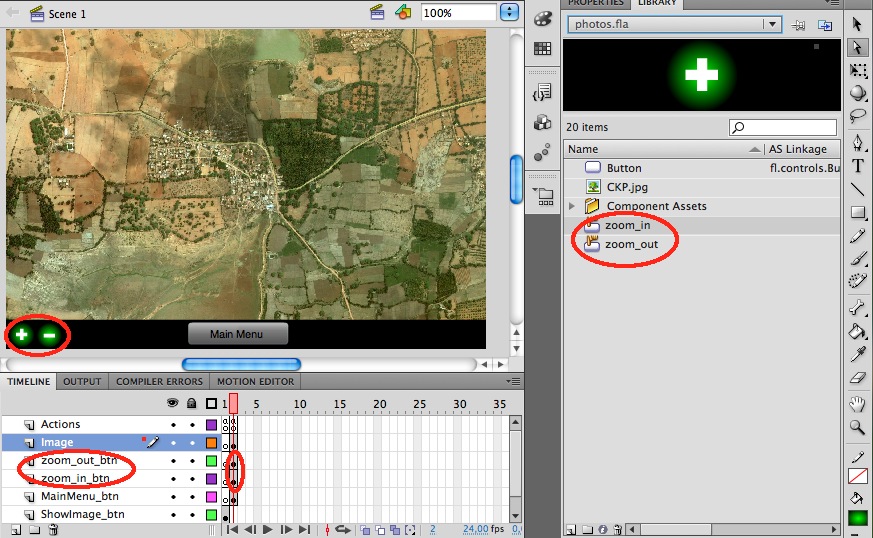
Task: Open library item Properties info icon
Action: tap(603, 529)
